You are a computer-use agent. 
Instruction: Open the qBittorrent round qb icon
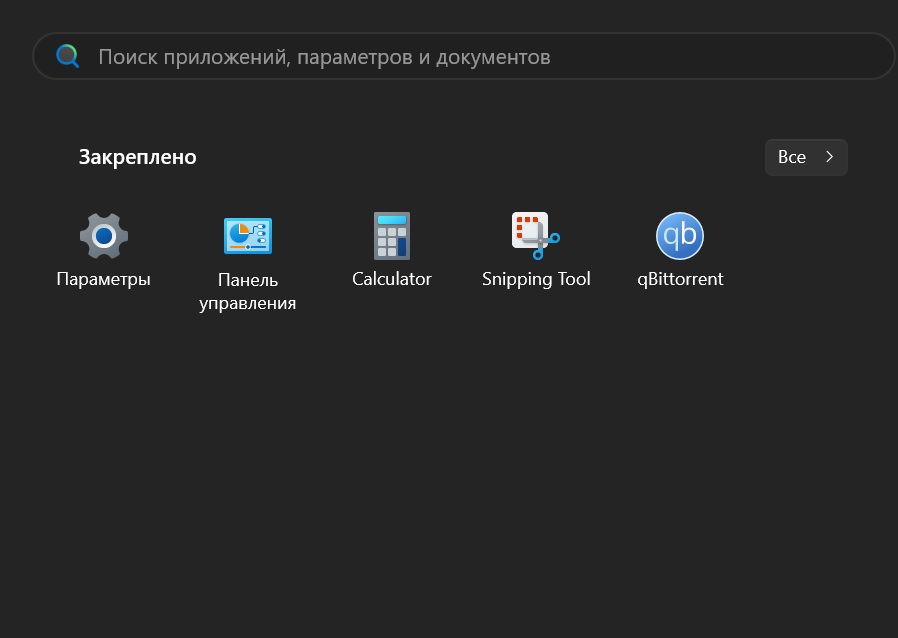click(680, 236)
